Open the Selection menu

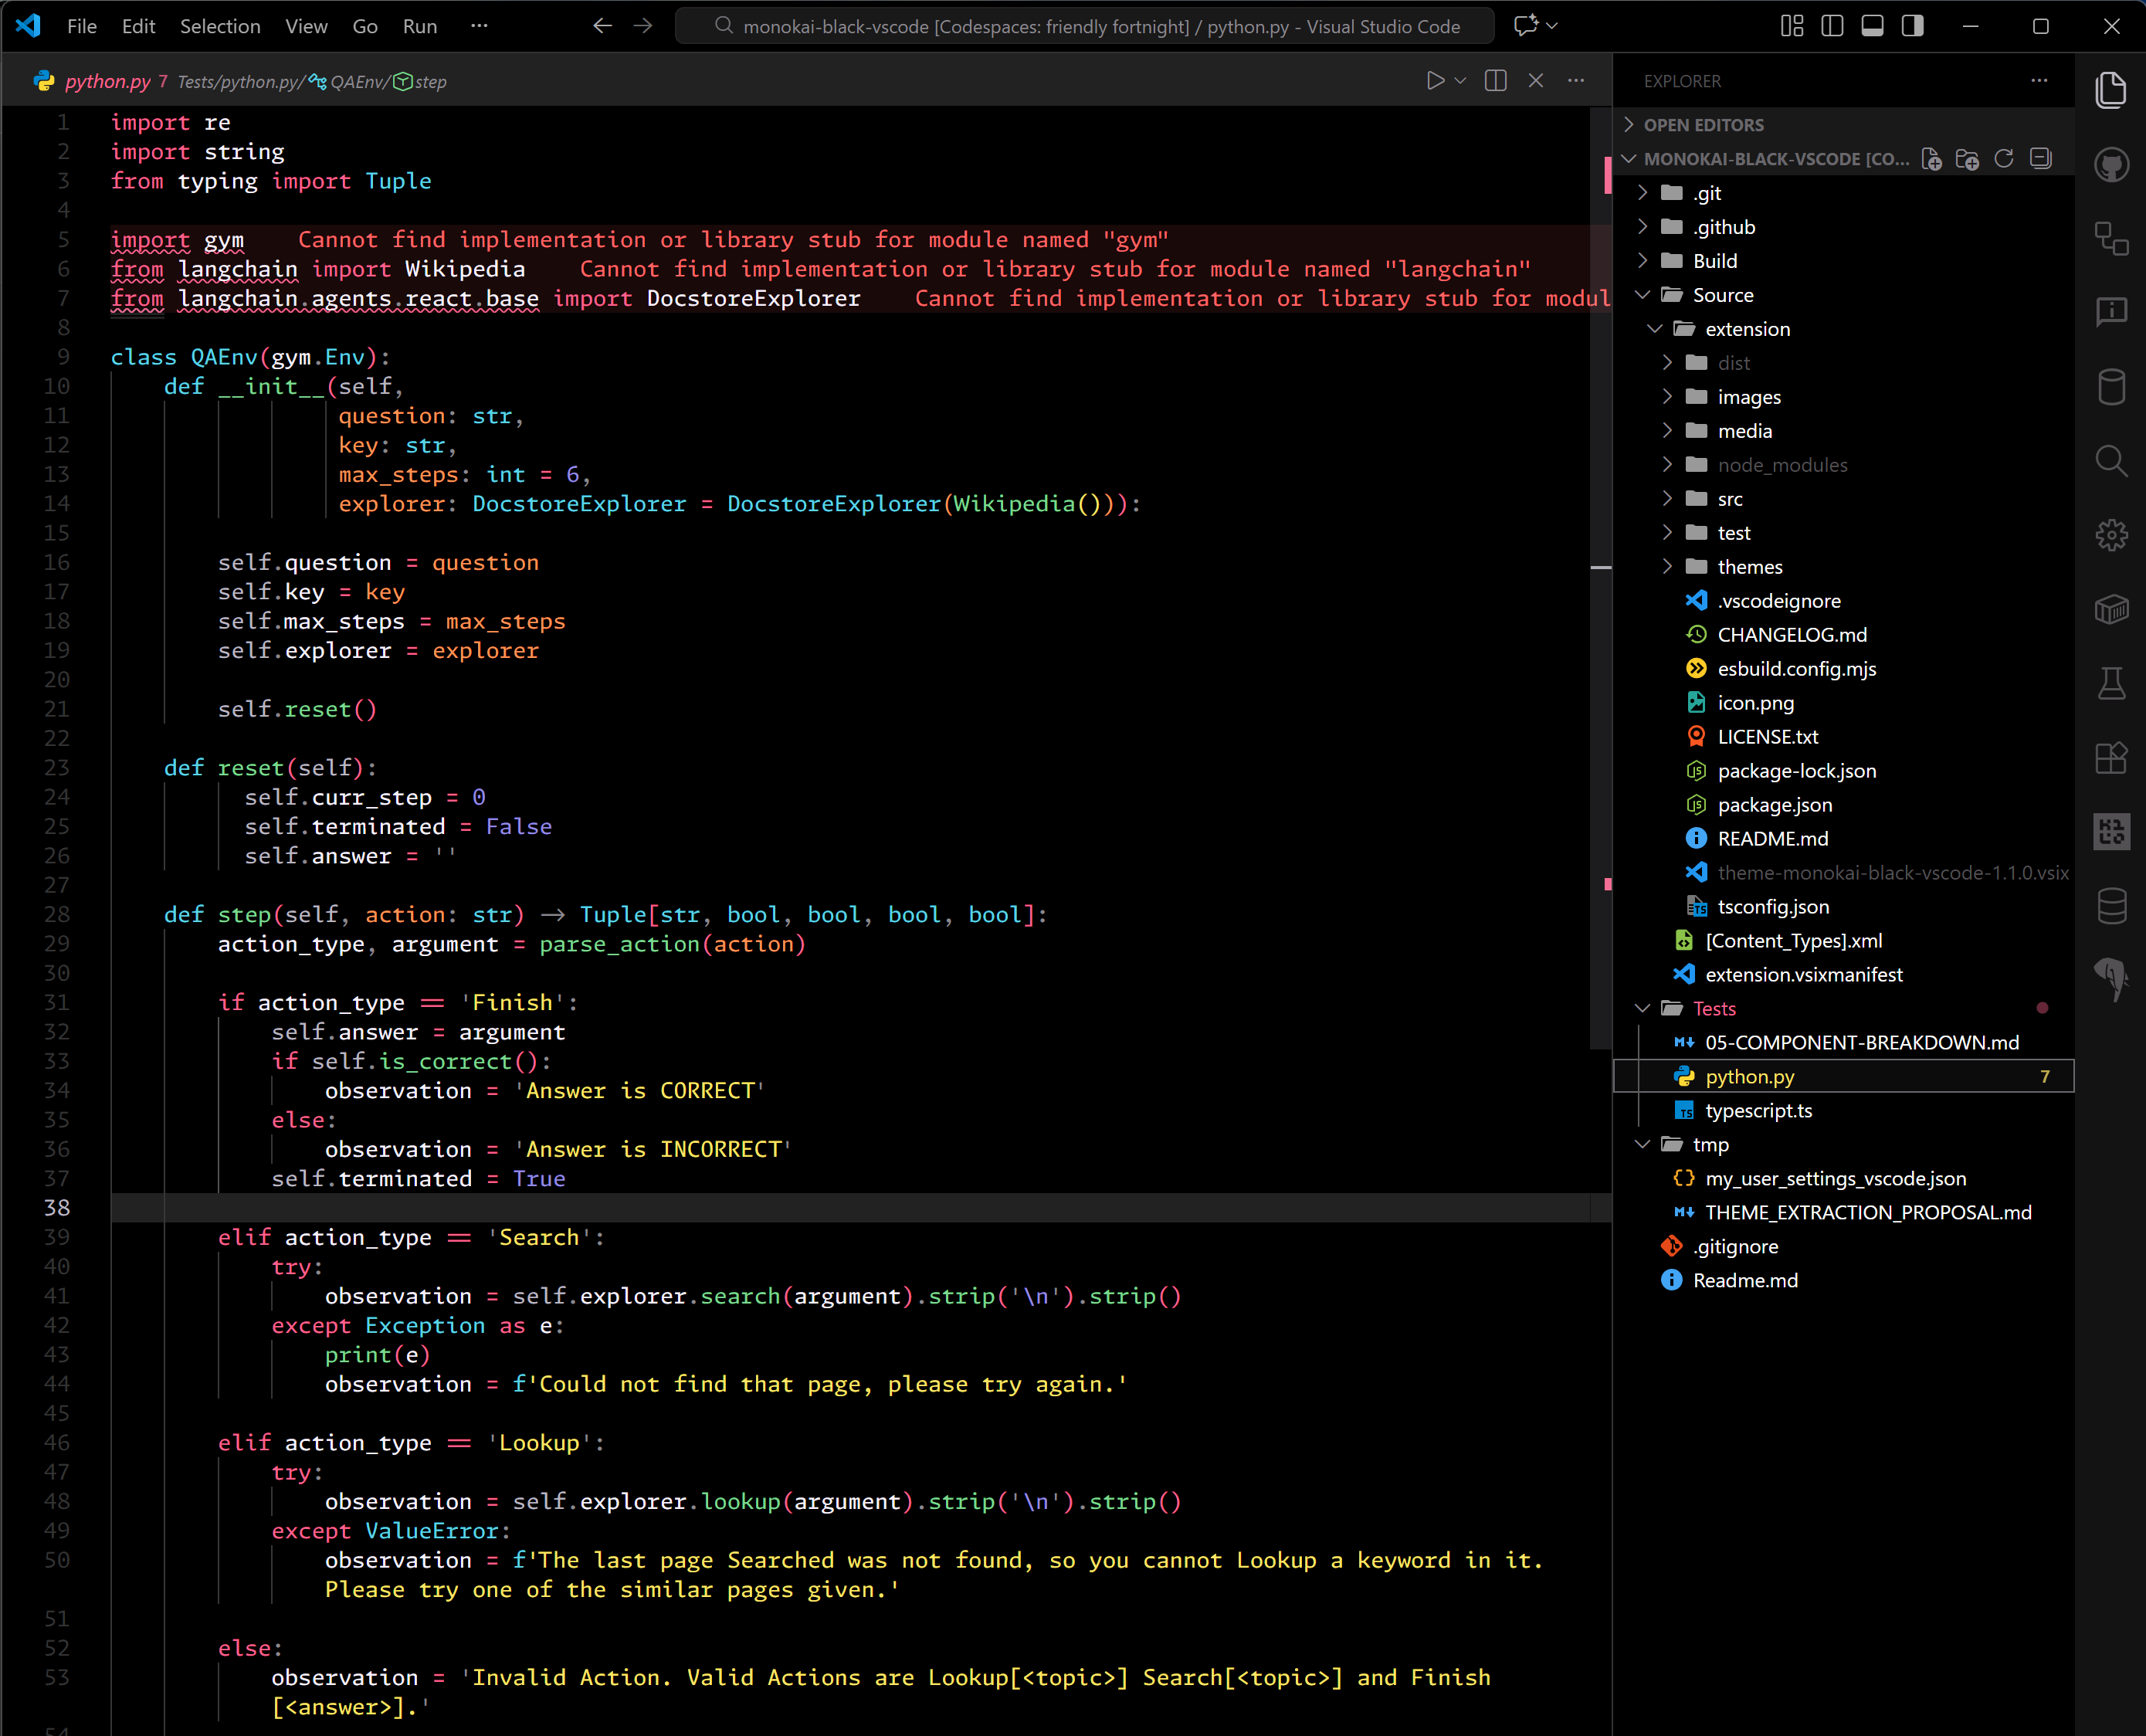click(220, 26)
